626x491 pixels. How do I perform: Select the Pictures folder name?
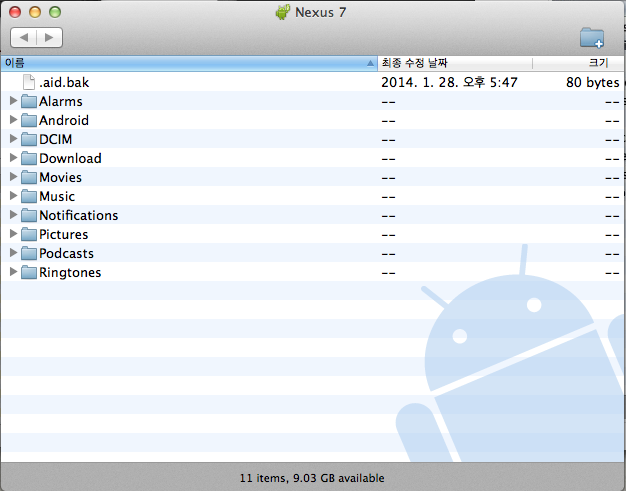click(63, 234)
